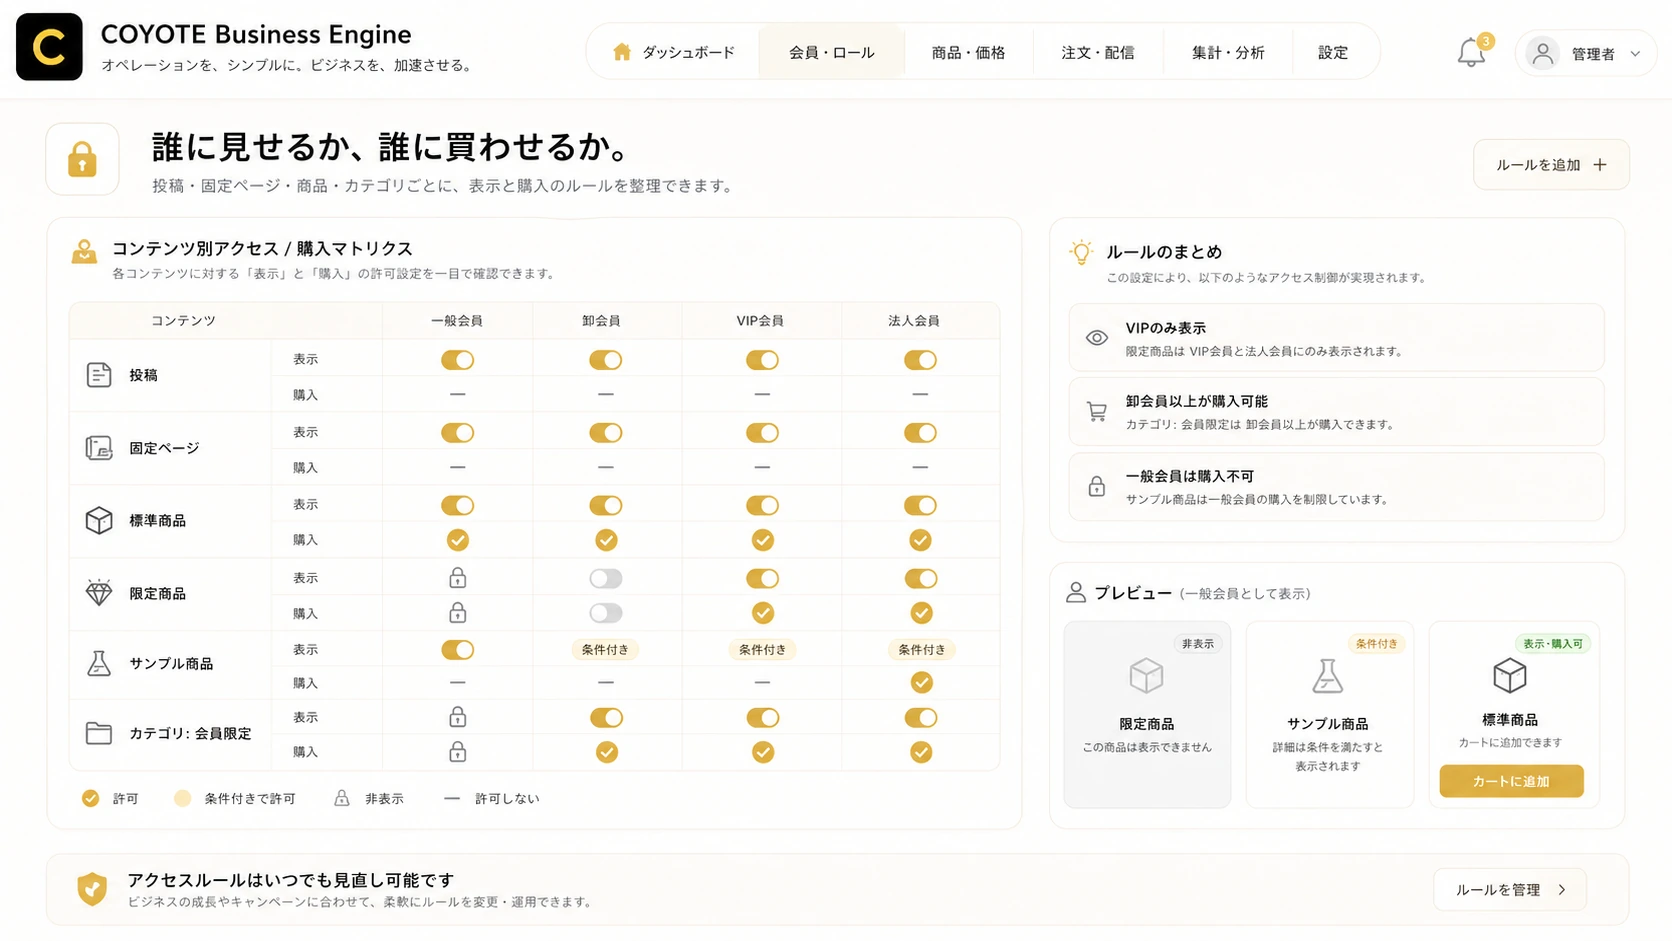Click 限定商品 表示 lock for 一般会員
This screenshot has width=1672, height=941.
click(458, 578)
